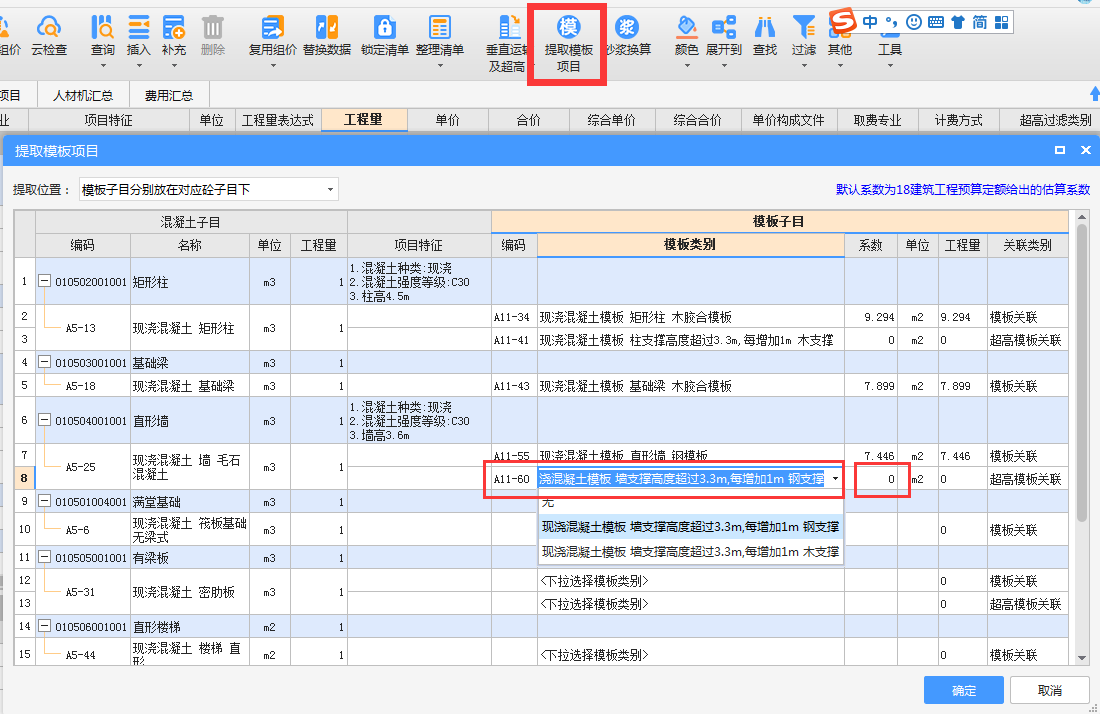Toggle Sogou punctuation mode icon
Viewport: 1100px width, 714px height.
click(x=891, y=22)
